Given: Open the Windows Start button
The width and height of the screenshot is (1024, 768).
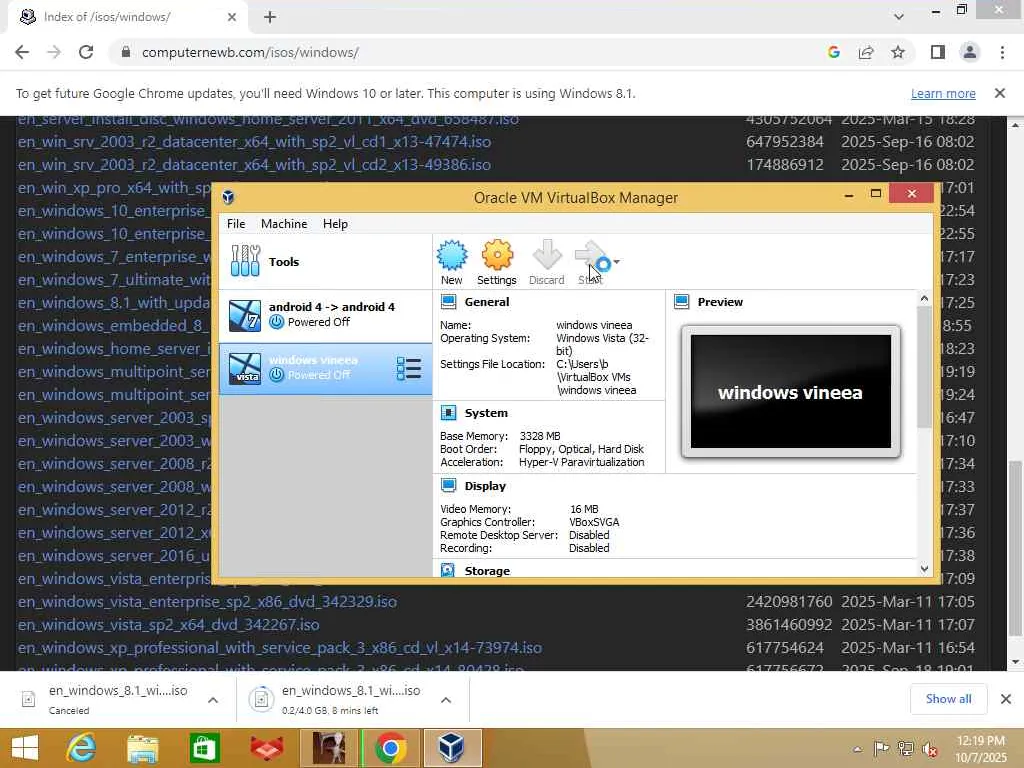Looking at the screenshot, I should (x=25, y=748).
